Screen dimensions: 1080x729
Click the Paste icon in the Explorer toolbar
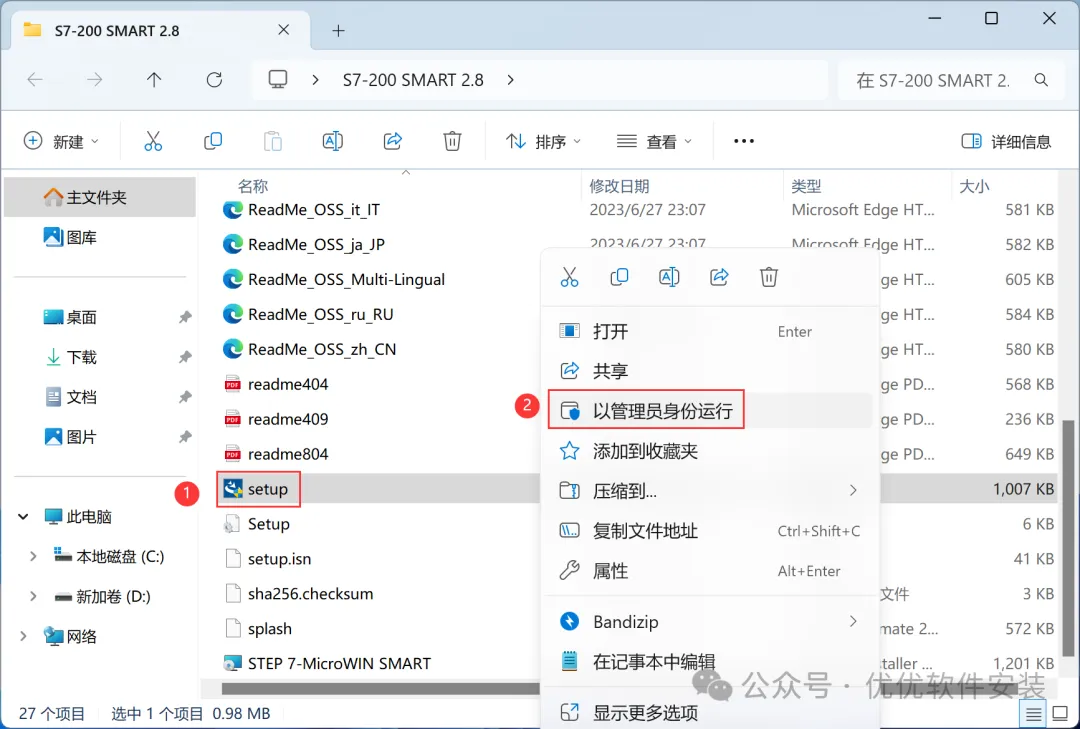(273, 141)
